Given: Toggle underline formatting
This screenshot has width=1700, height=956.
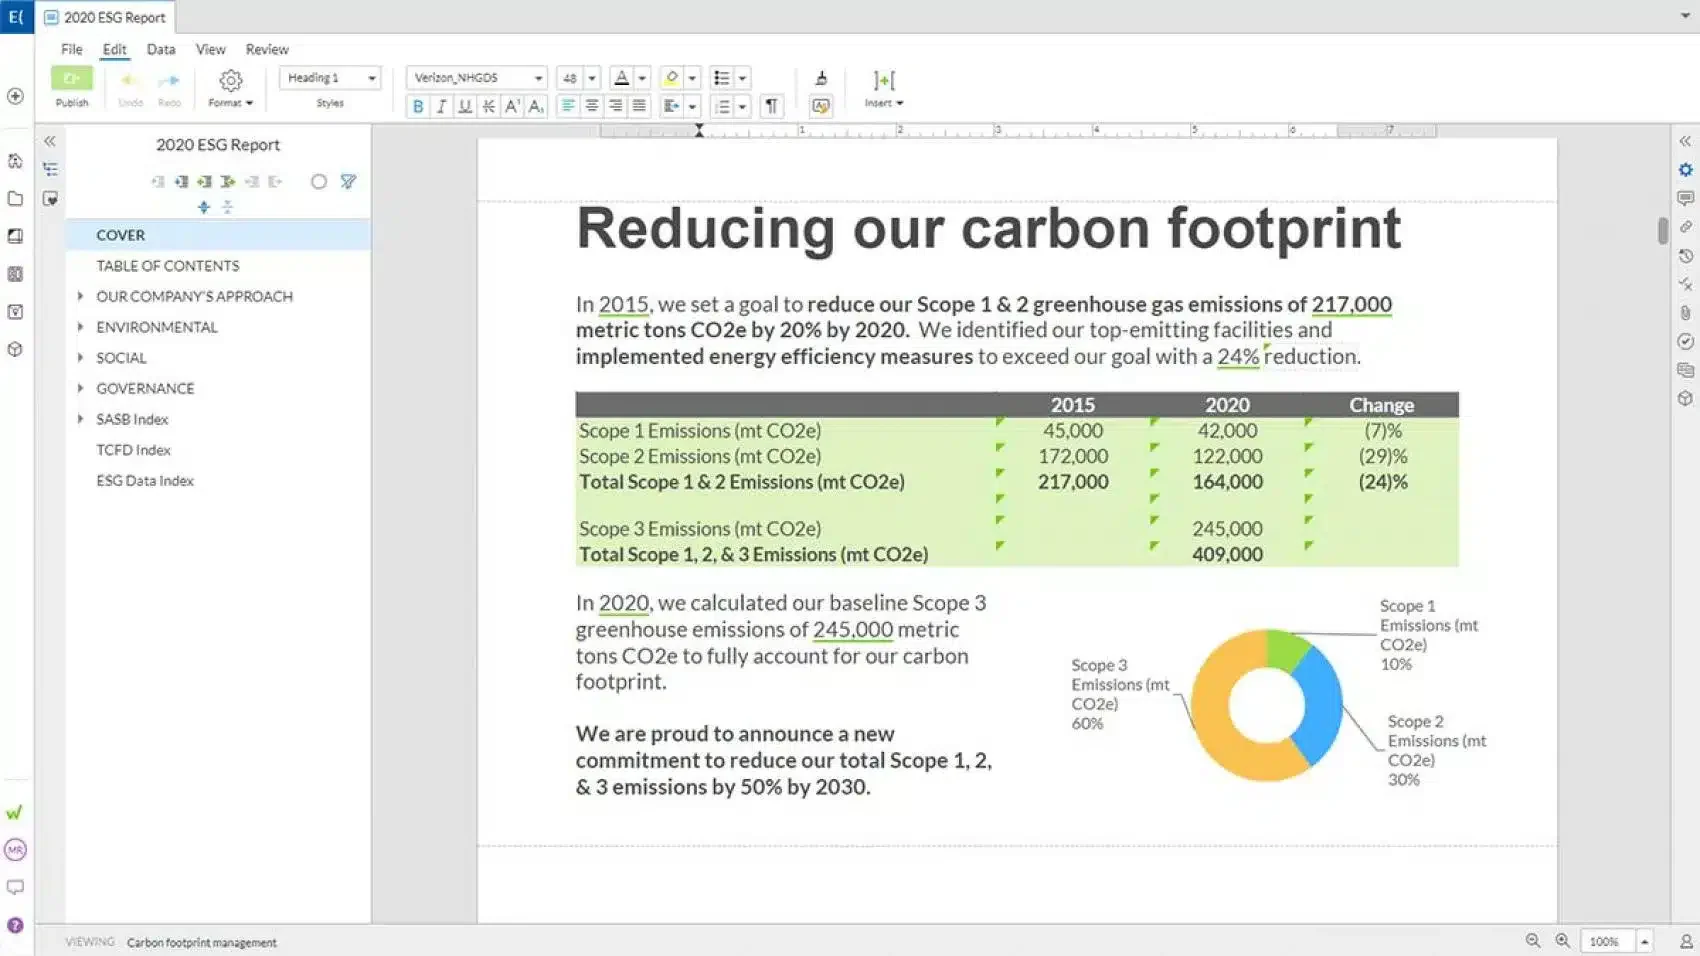Looking at the screenshot, I should coord(465,106).
